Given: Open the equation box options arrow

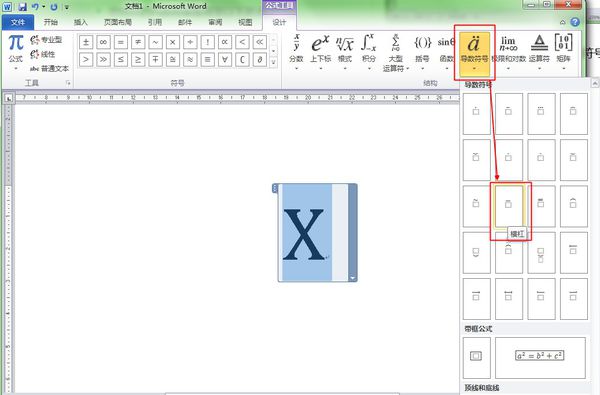Looking at the screenshot, I should coord(352,278).
